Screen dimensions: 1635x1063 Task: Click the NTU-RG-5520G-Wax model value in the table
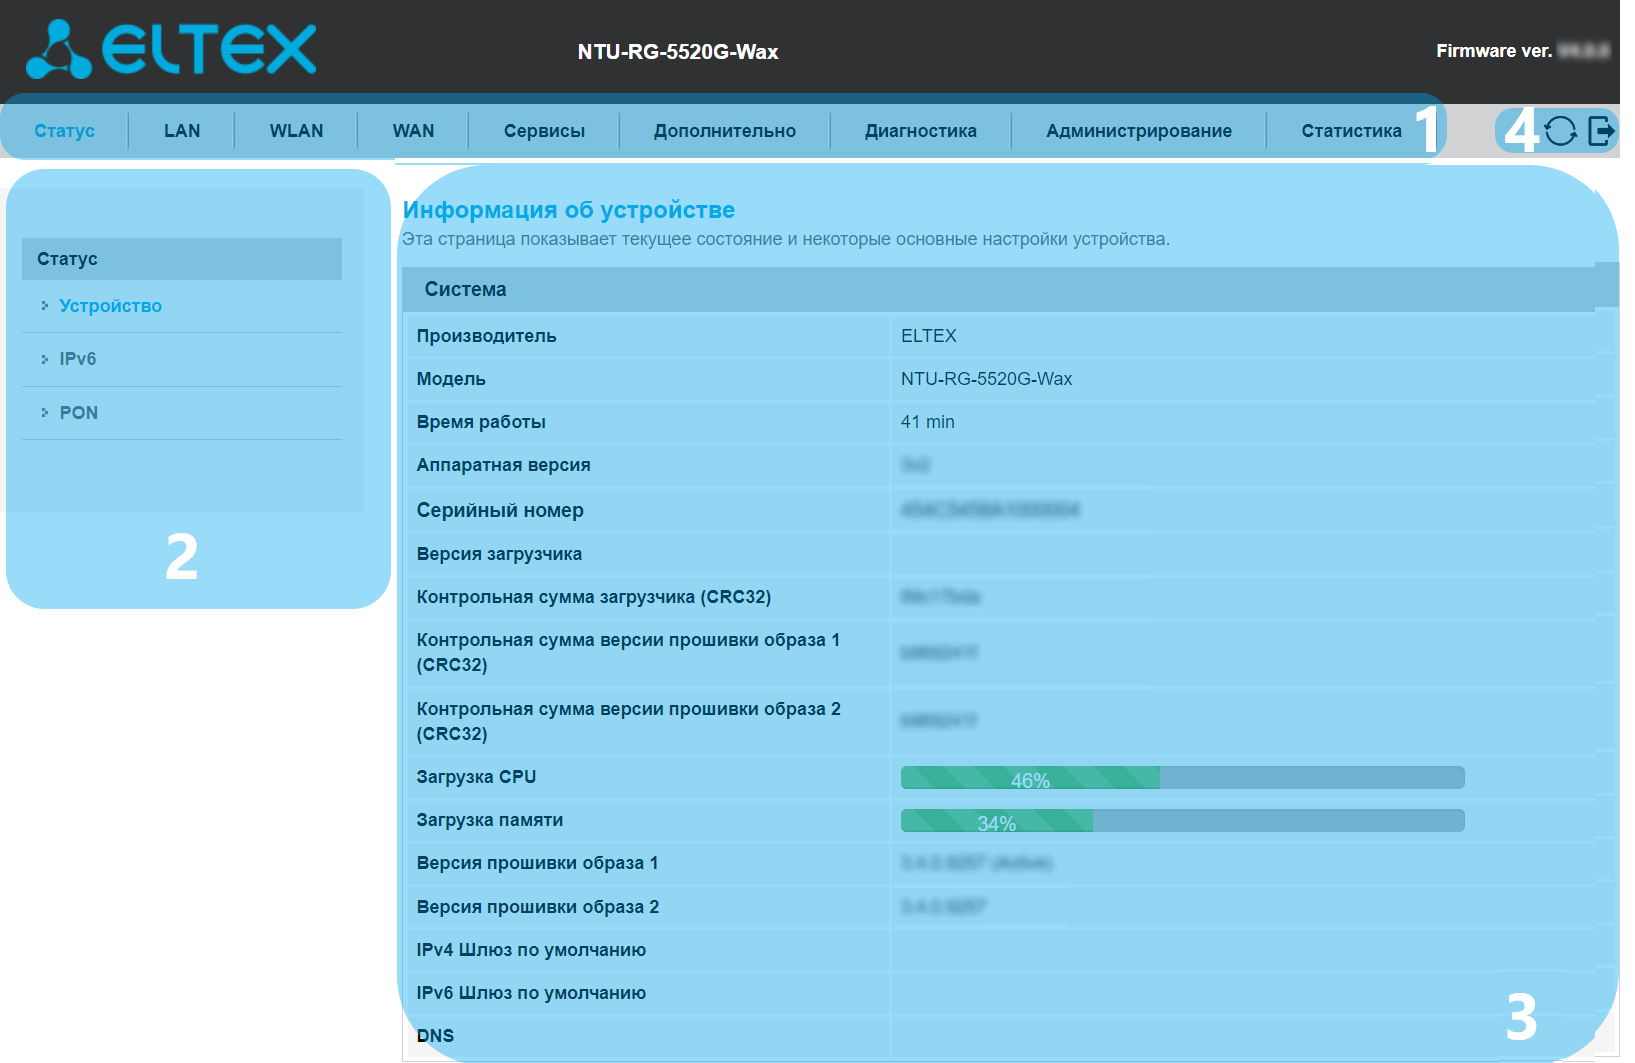pyautogui.click(x=987, y=379)
